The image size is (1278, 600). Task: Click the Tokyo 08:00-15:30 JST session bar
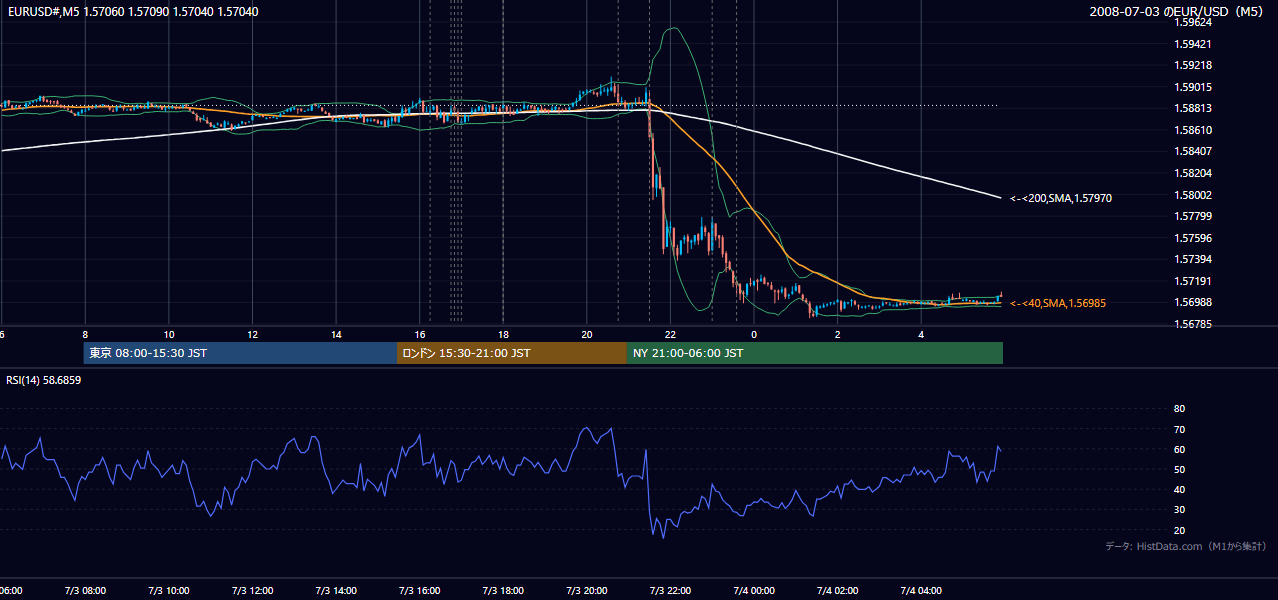(x=240, y=353)
